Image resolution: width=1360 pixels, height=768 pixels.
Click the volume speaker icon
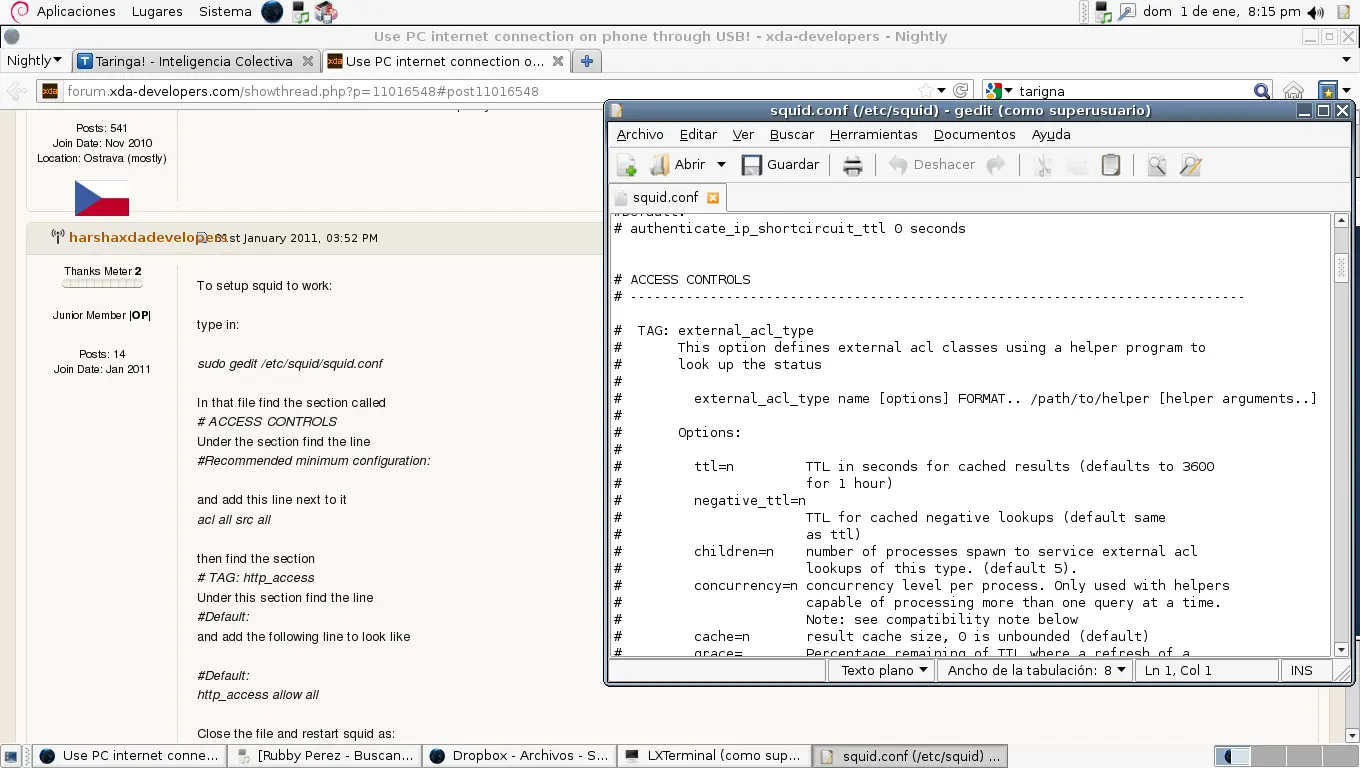[1315, 12]
